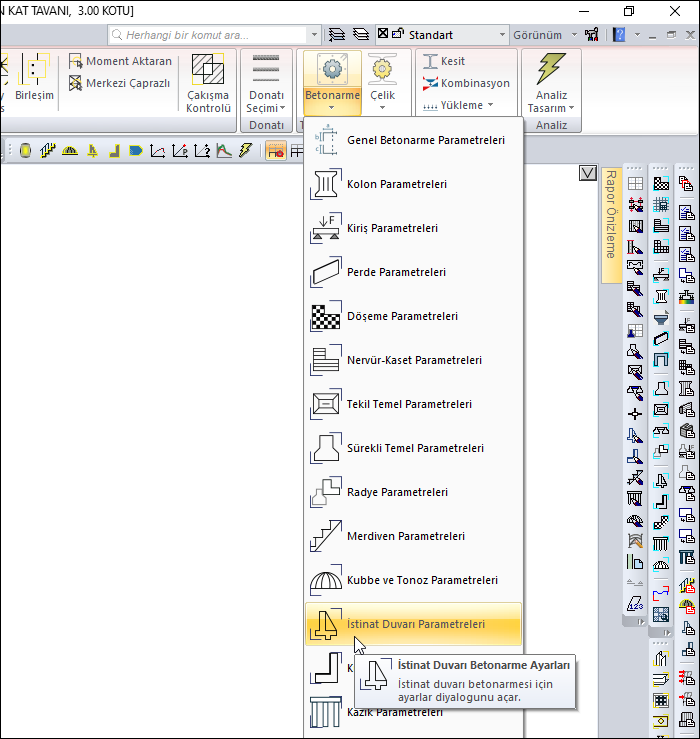Click the Moment Aktaran button
This screenshot has width=700, height=739.
[119, 61]
